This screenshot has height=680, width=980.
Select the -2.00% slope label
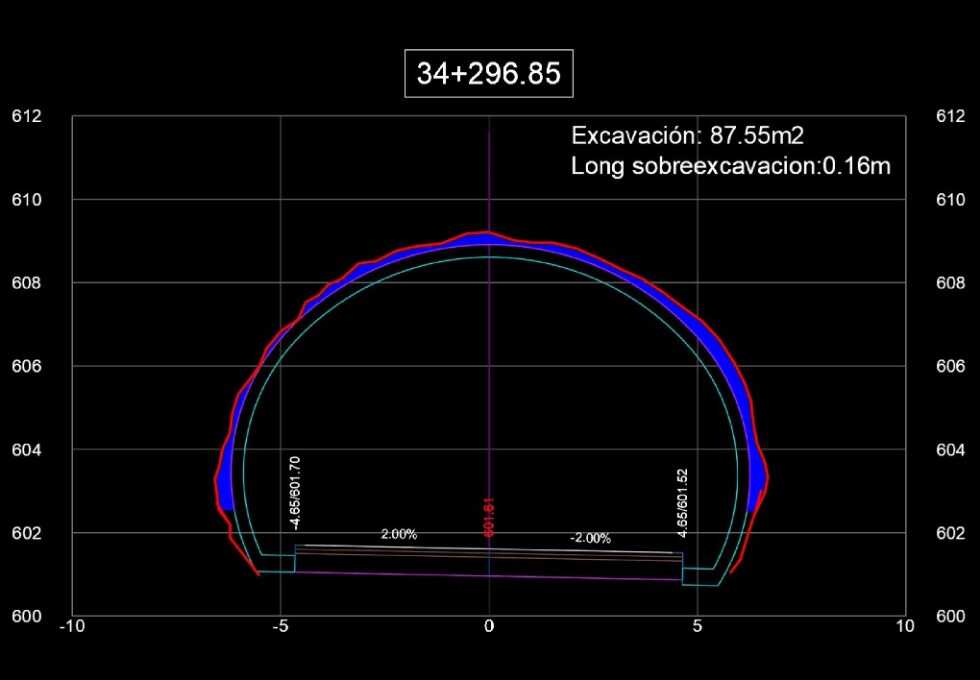coord(590,538)
